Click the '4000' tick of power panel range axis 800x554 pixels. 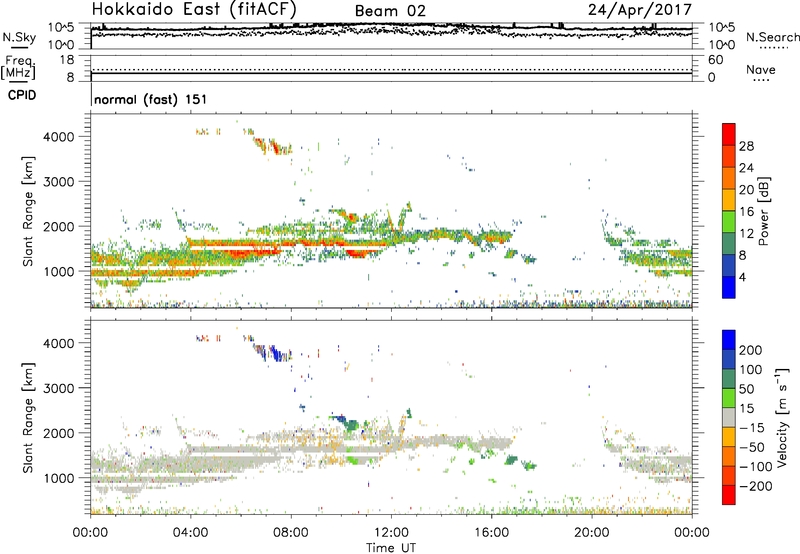(58, 137)
